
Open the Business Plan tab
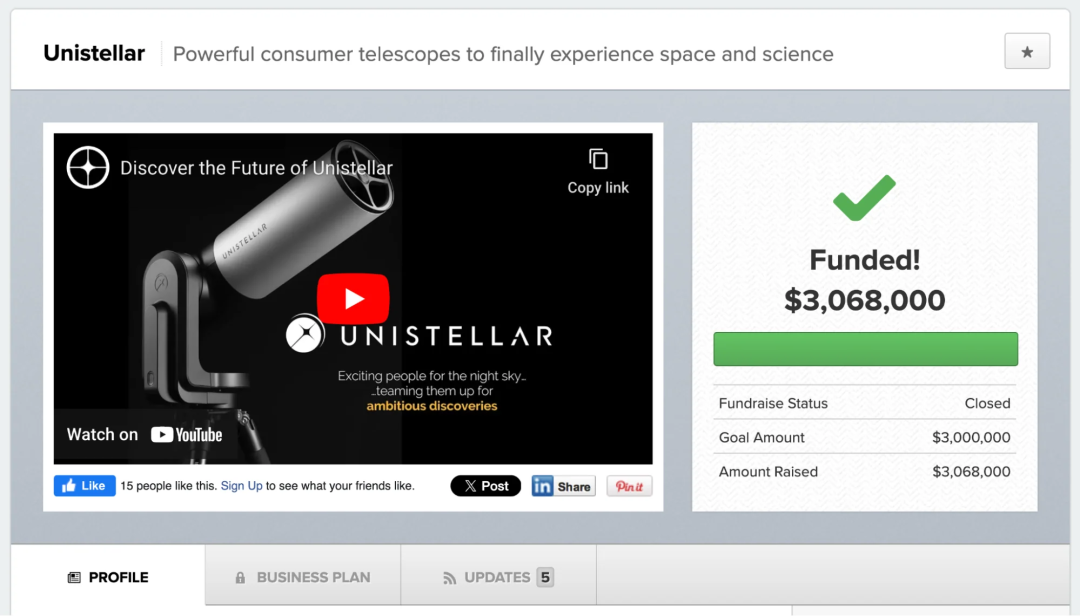click(x=303, y=577)
